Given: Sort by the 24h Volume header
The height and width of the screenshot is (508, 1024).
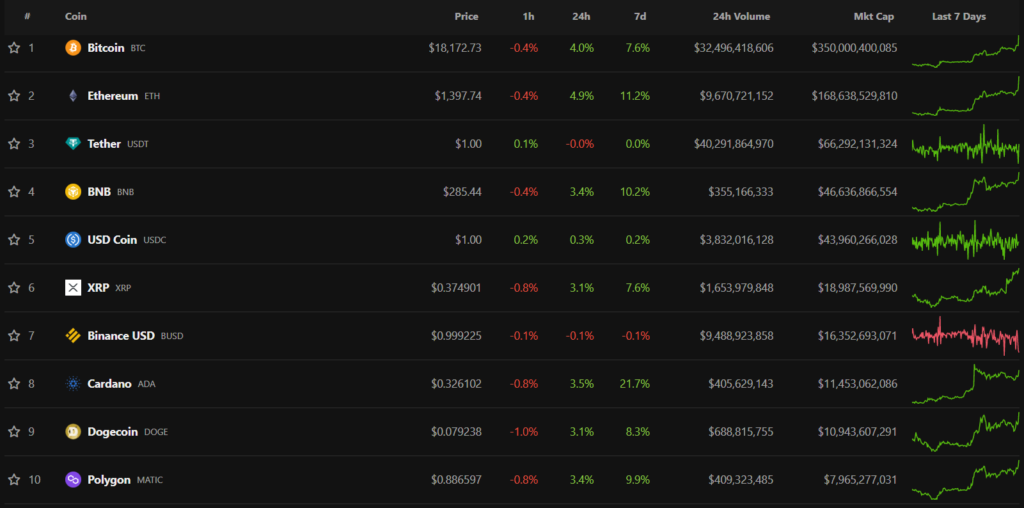Looking at the screenshot, I should [x=741, y=17].
